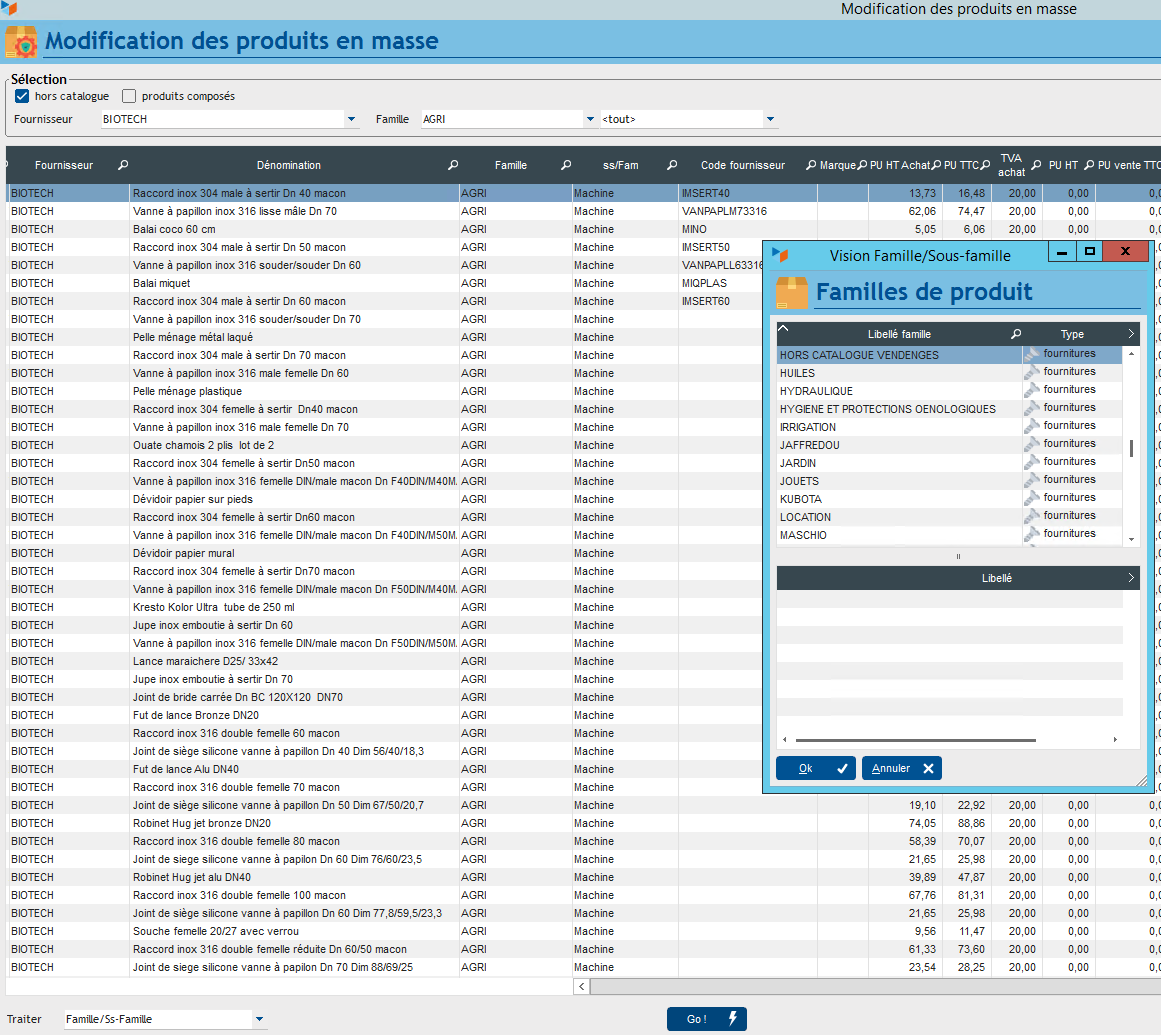Screen dimensions: 1161x1035
Task: Confirm with the Ok button
Action: [x=815, y=768]
